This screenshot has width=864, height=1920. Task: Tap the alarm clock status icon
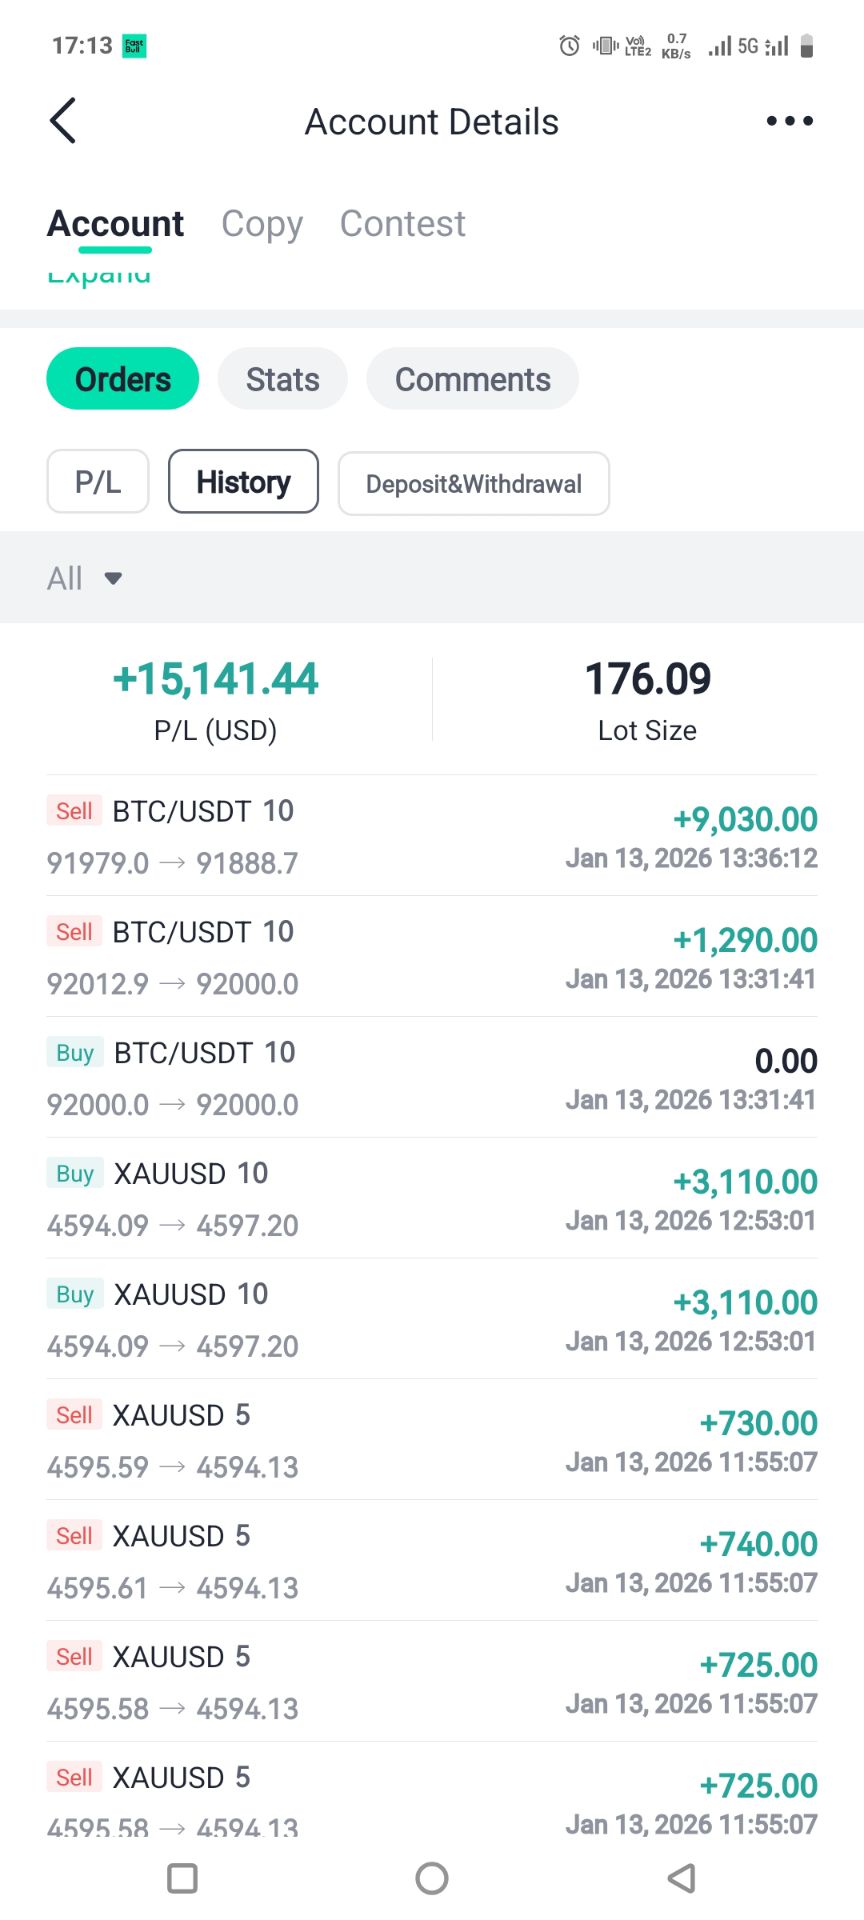click(569, 45)
